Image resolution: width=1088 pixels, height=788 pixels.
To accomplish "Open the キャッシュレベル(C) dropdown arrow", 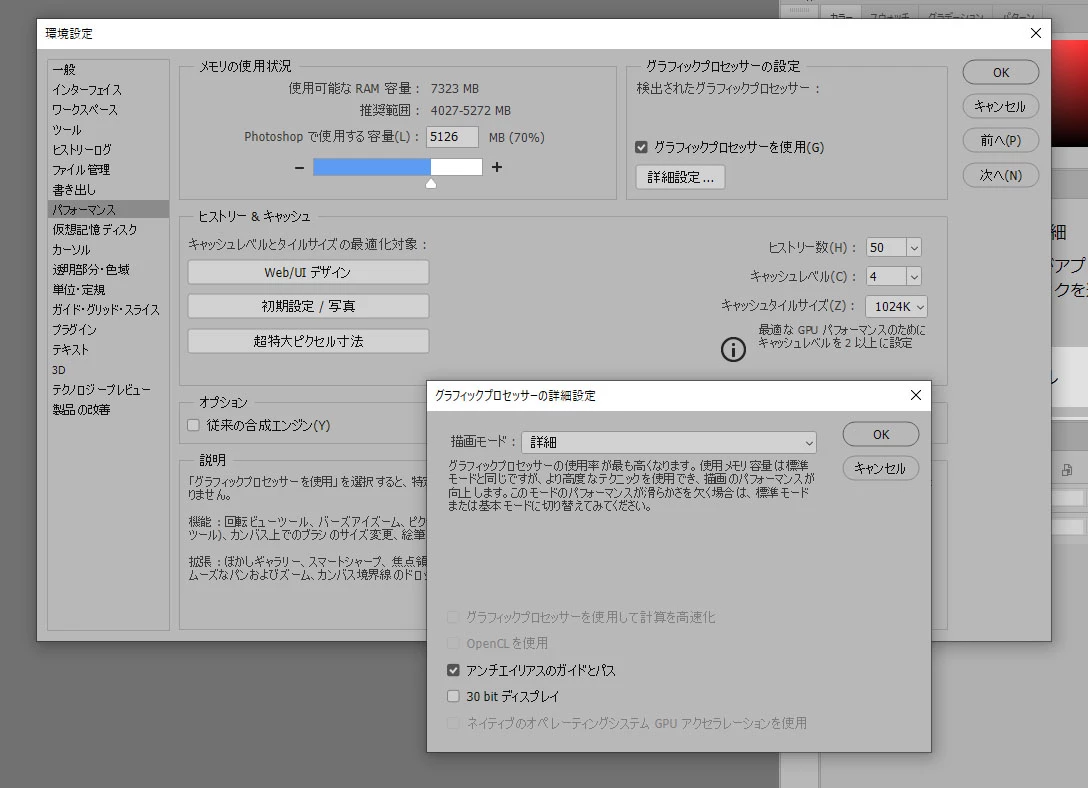I will (914, 277).
